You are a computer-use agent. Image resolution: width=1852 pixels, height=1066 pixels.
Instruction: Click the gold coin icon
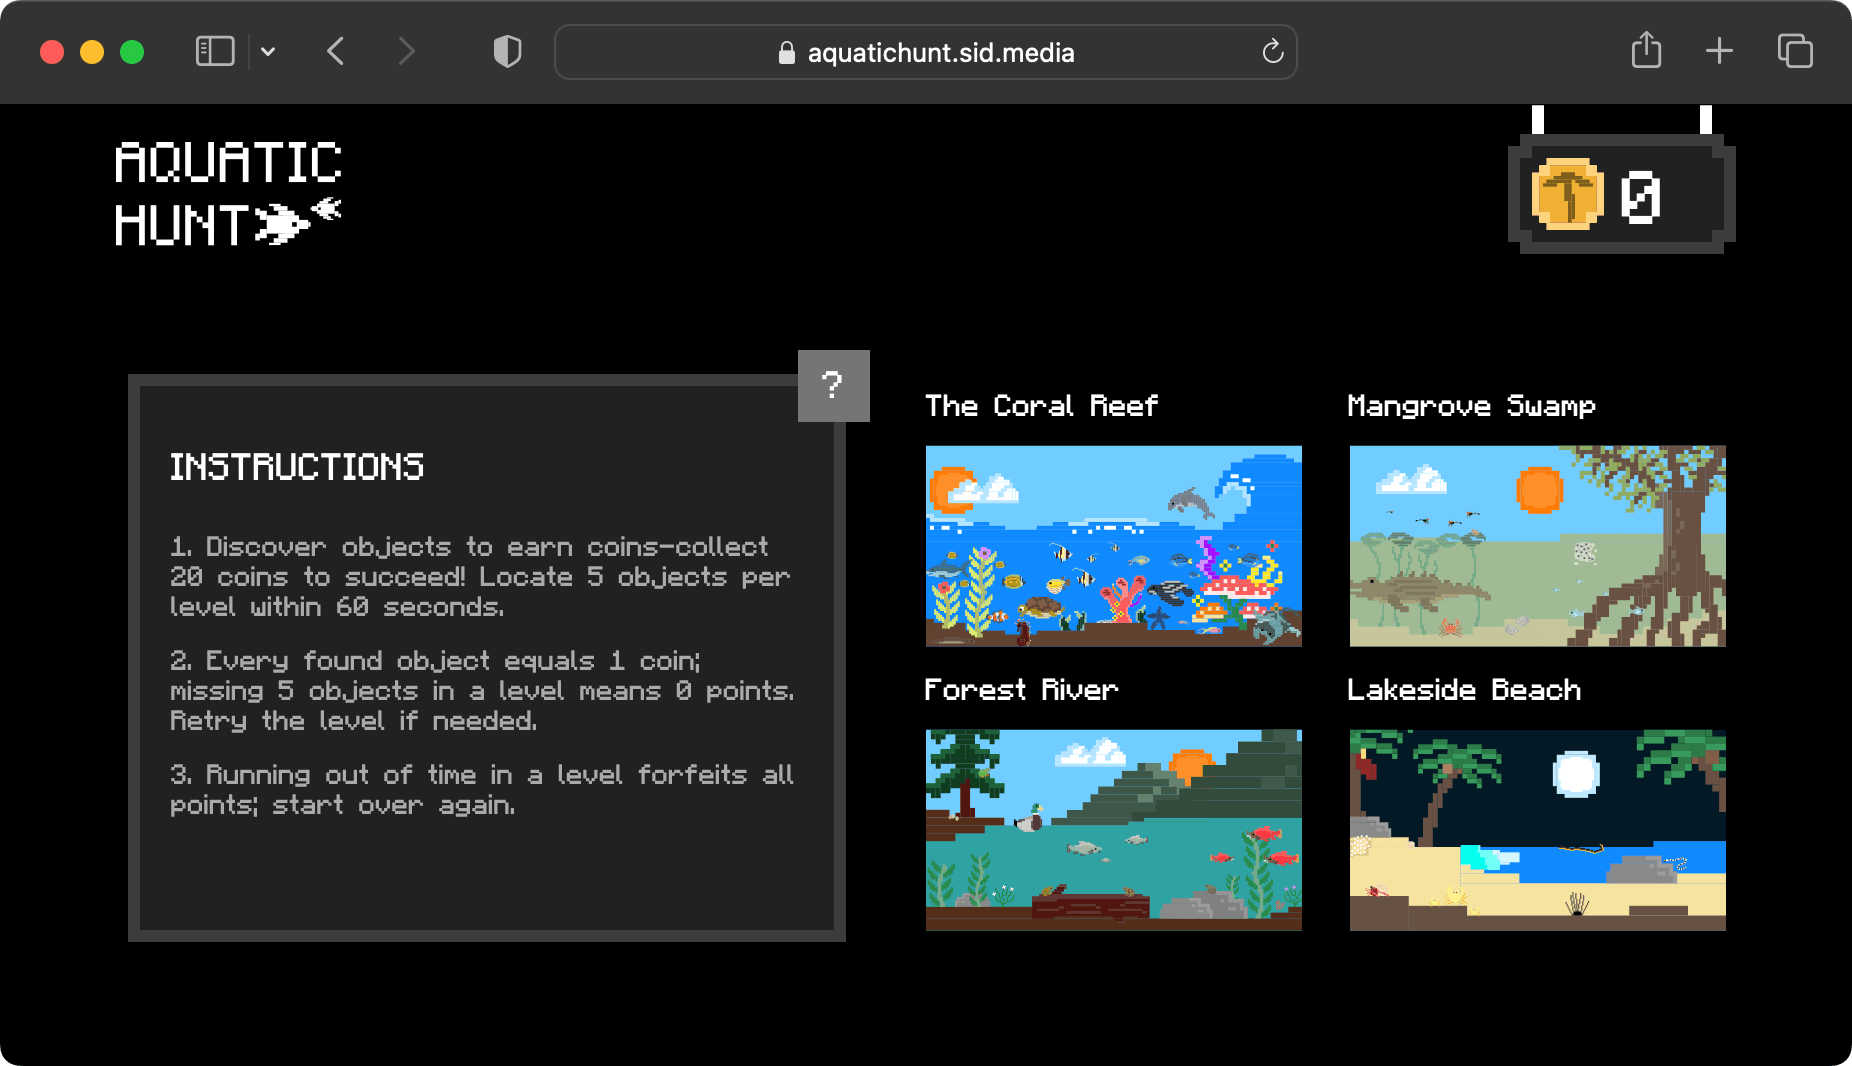(1567, 194)
